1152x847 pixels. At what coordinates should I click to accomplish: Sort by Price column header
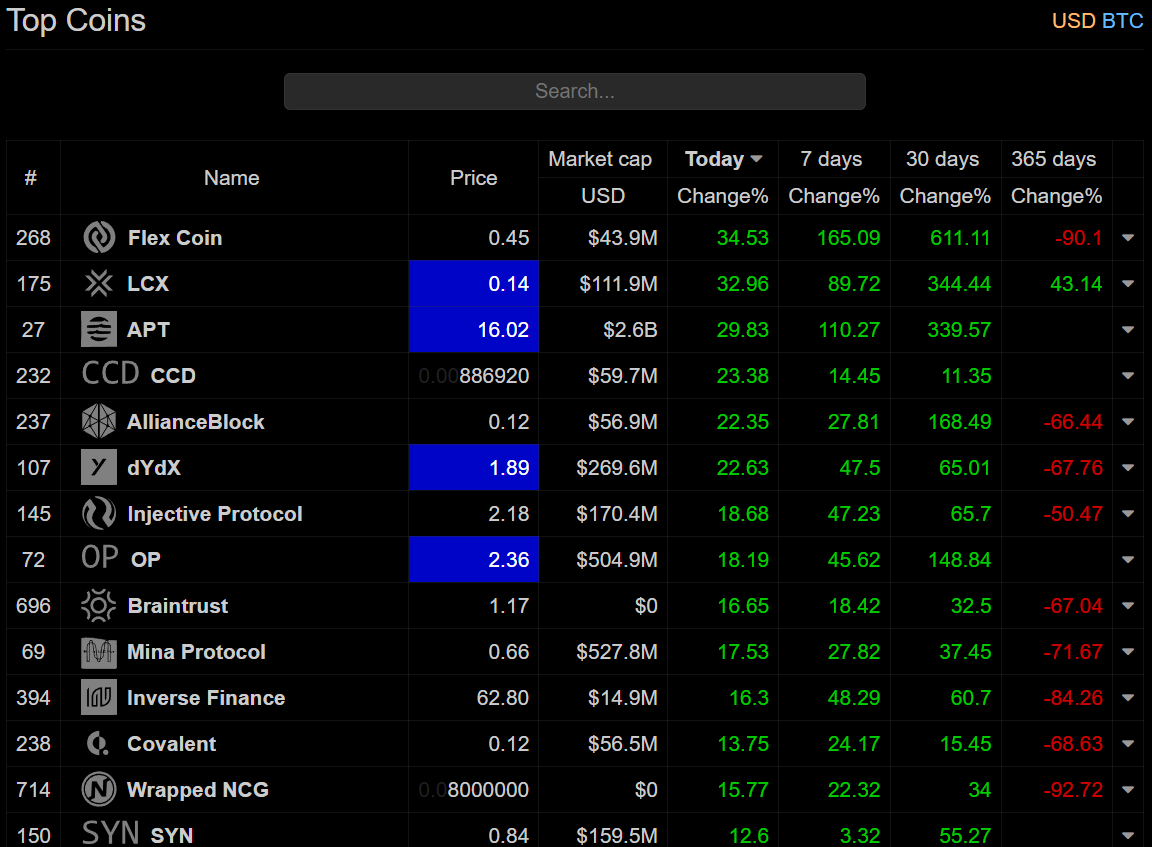coord(473,178)
